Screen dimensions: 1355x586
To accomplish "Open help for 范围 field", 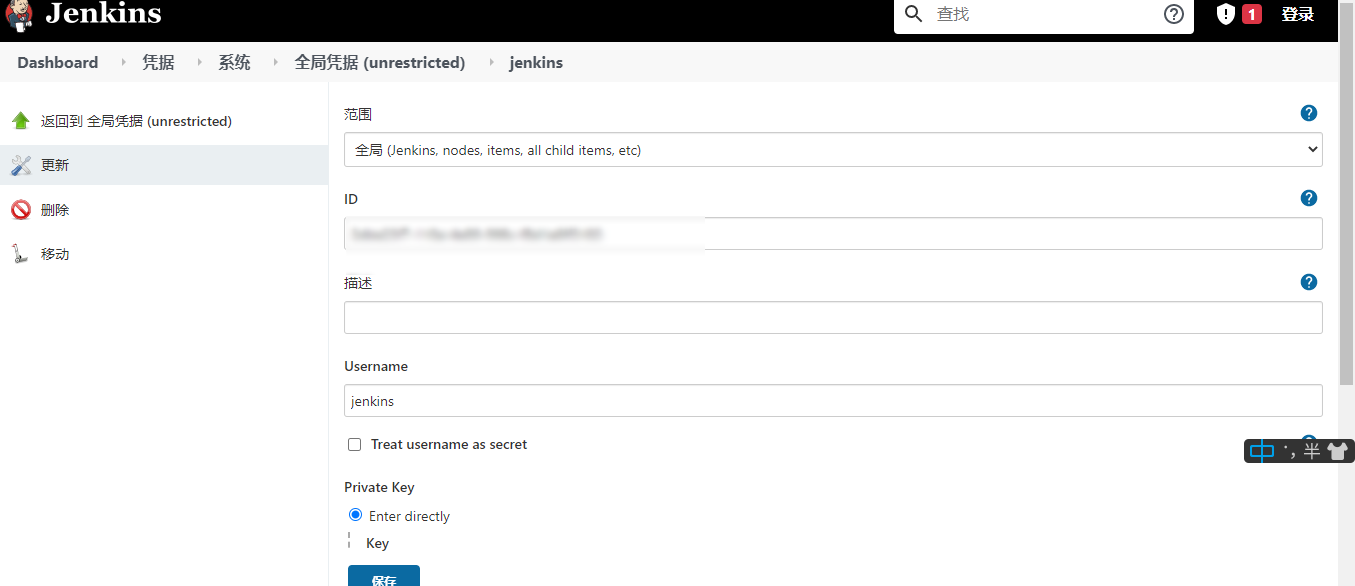I will (x=1309, y=113).
